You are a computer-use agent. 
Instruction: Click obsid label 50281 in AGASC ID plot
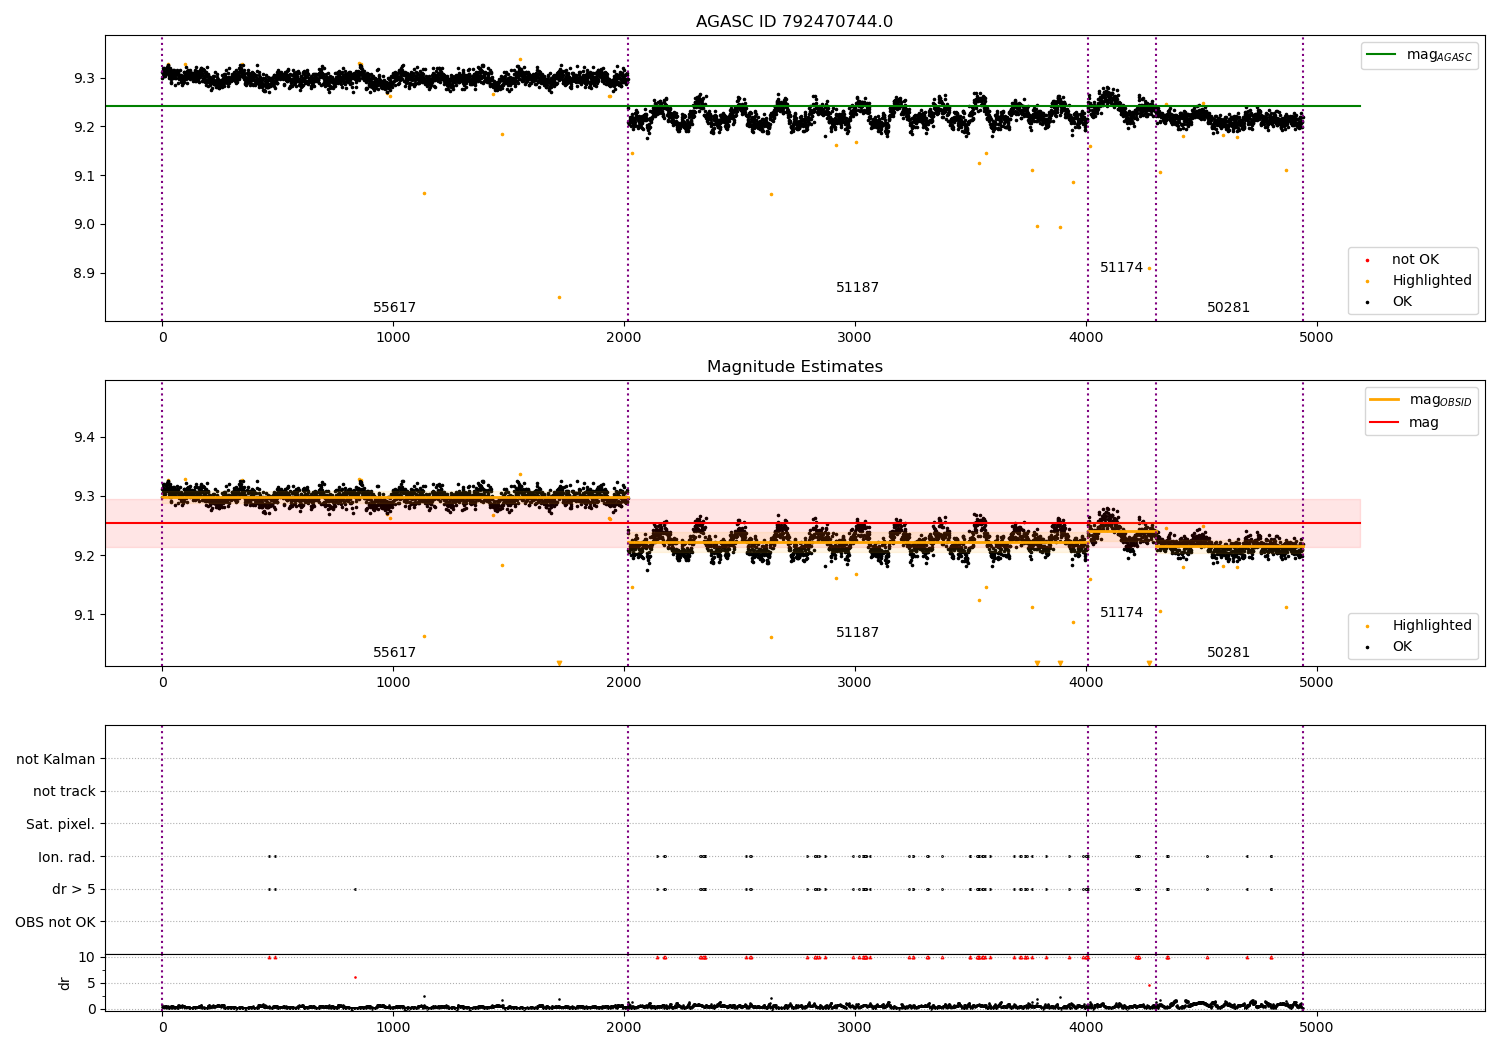click(1228, 308)
